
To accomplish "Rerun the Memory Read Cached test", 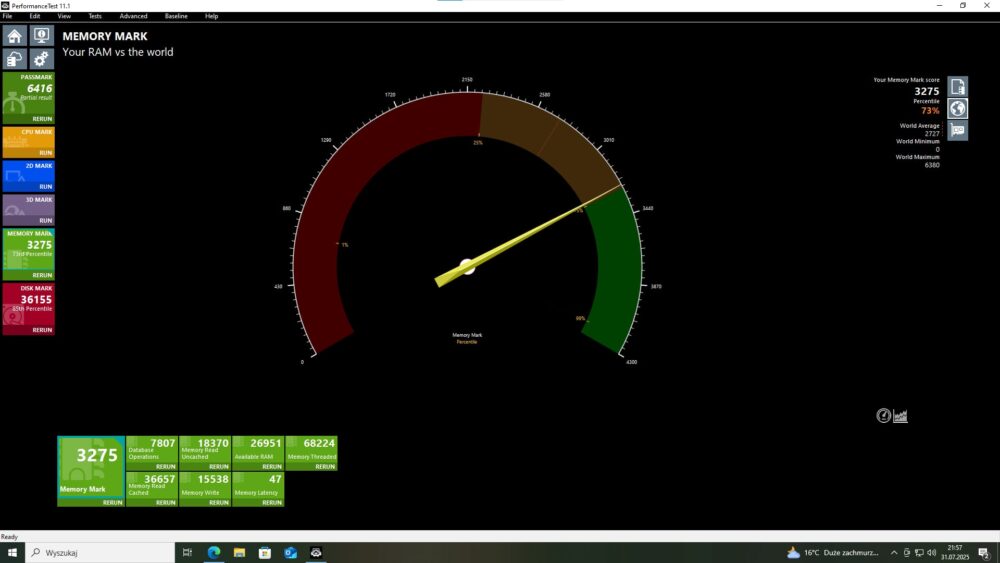I will click(x=165, y=502).
